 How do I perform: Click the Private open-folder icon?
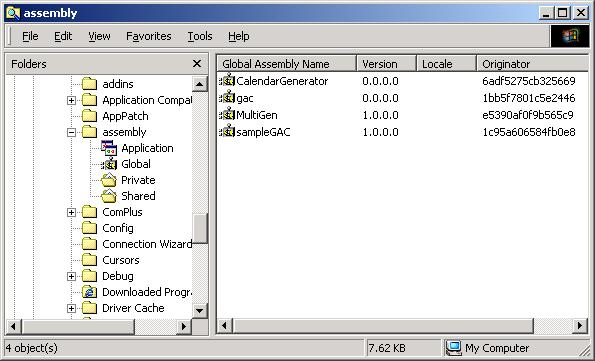tap(109, 180)
